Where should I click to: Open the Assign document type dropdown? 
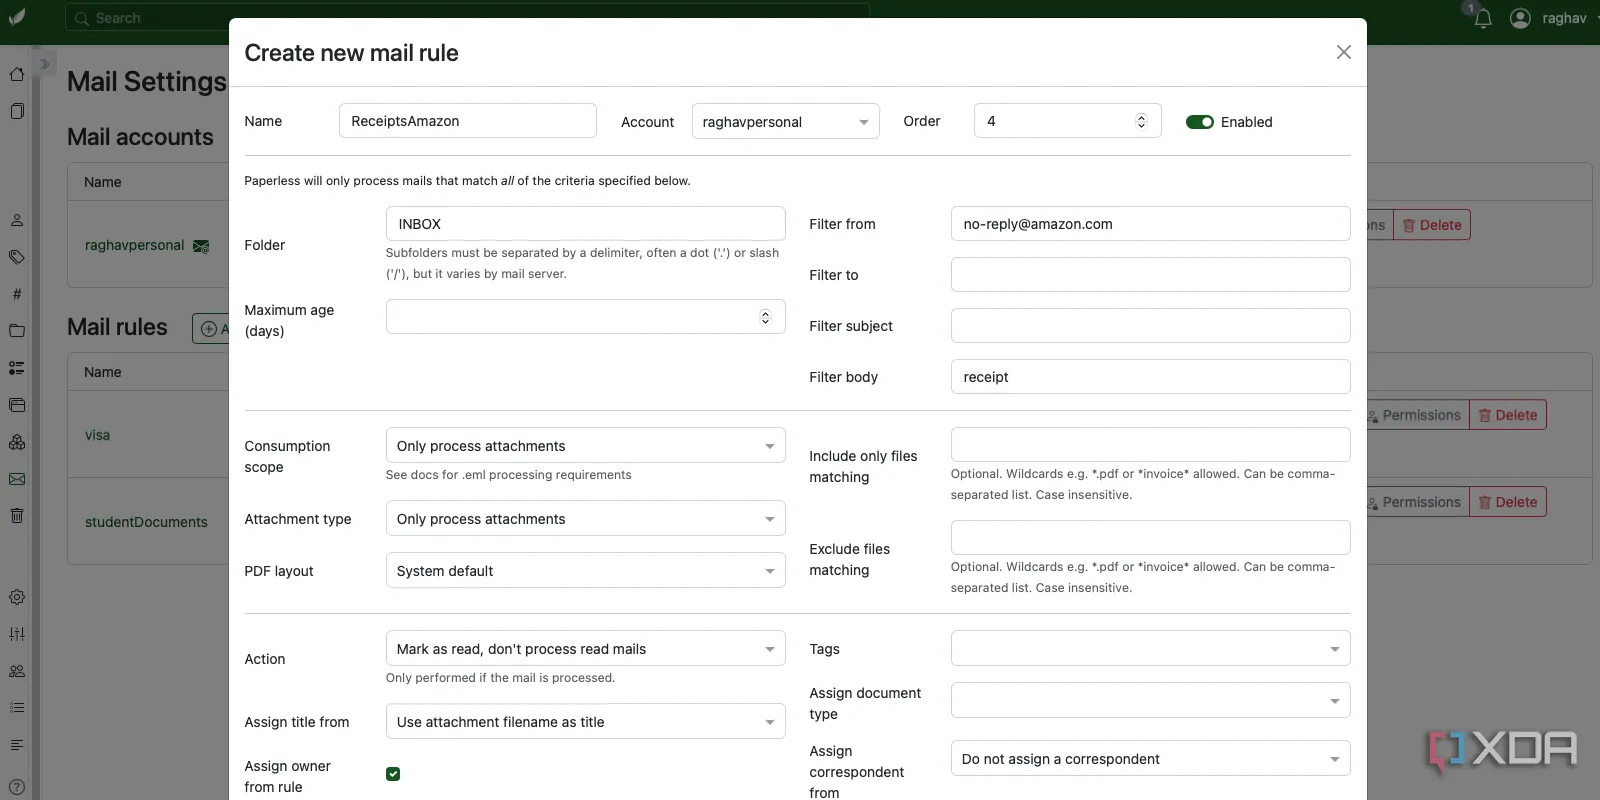point(1150,701)
